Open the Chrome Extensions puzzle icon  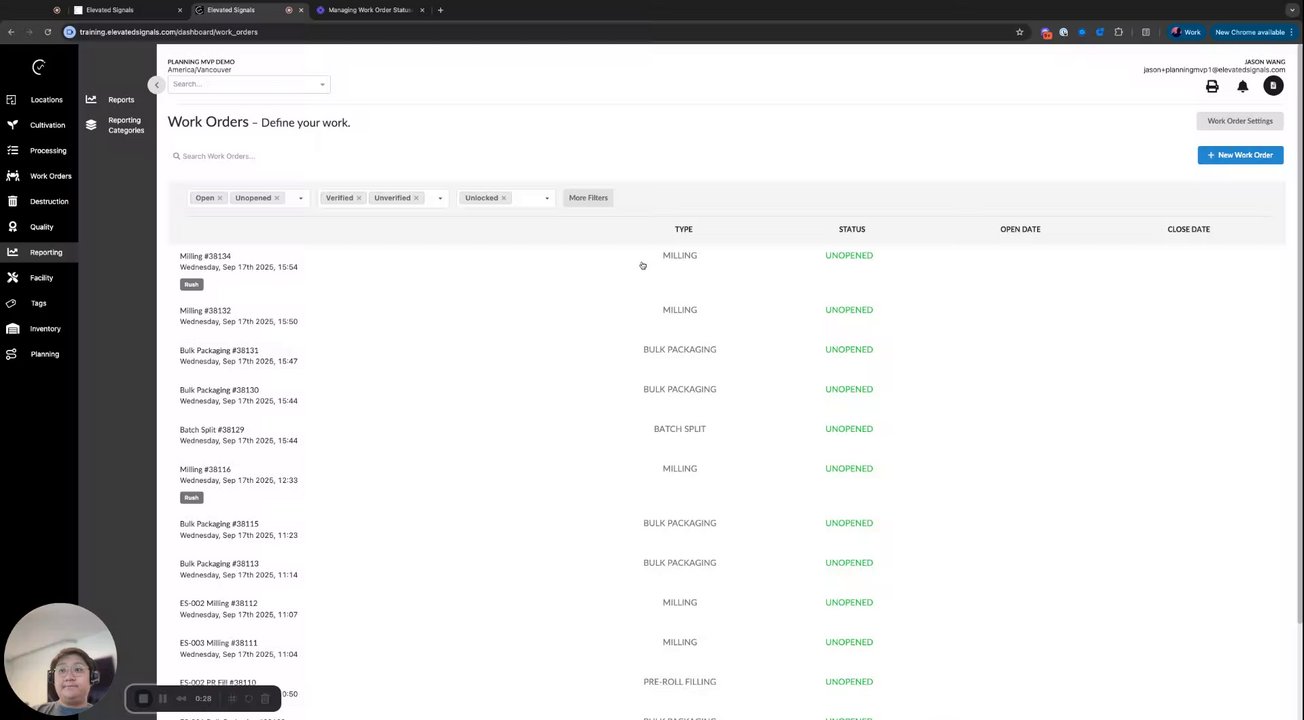tap(1118, 32)
